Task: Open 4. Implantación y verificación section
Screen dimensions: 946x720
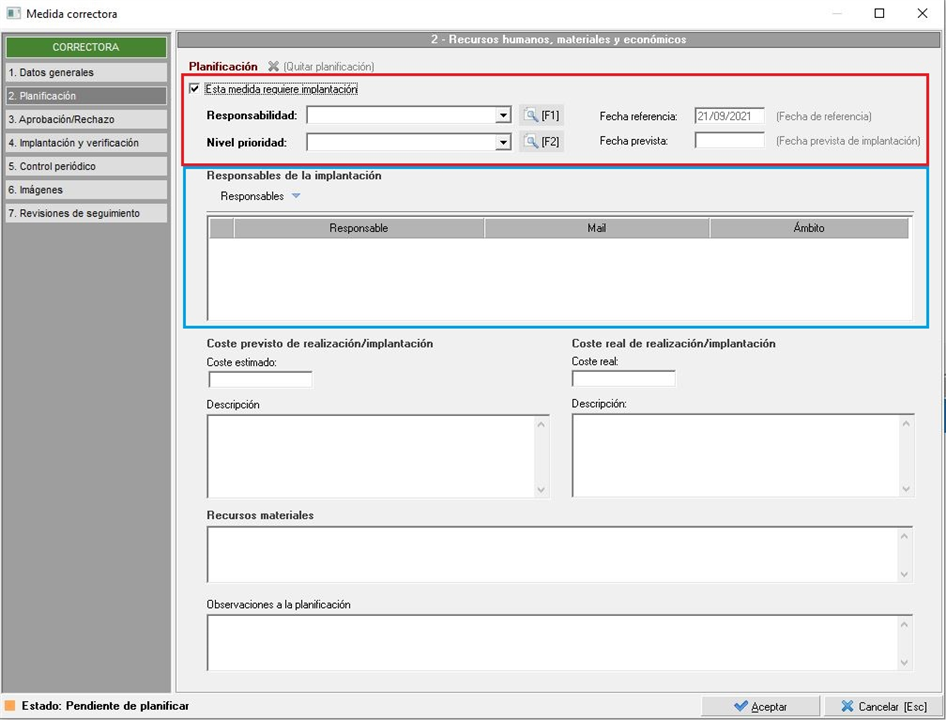Action: tap(85, 143)
